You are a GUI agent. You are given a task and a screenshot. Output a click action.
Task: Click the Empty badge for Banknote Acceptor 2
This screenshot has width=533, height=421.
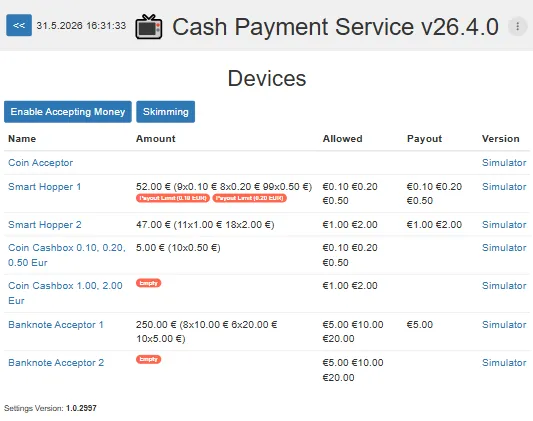[149, 359]
